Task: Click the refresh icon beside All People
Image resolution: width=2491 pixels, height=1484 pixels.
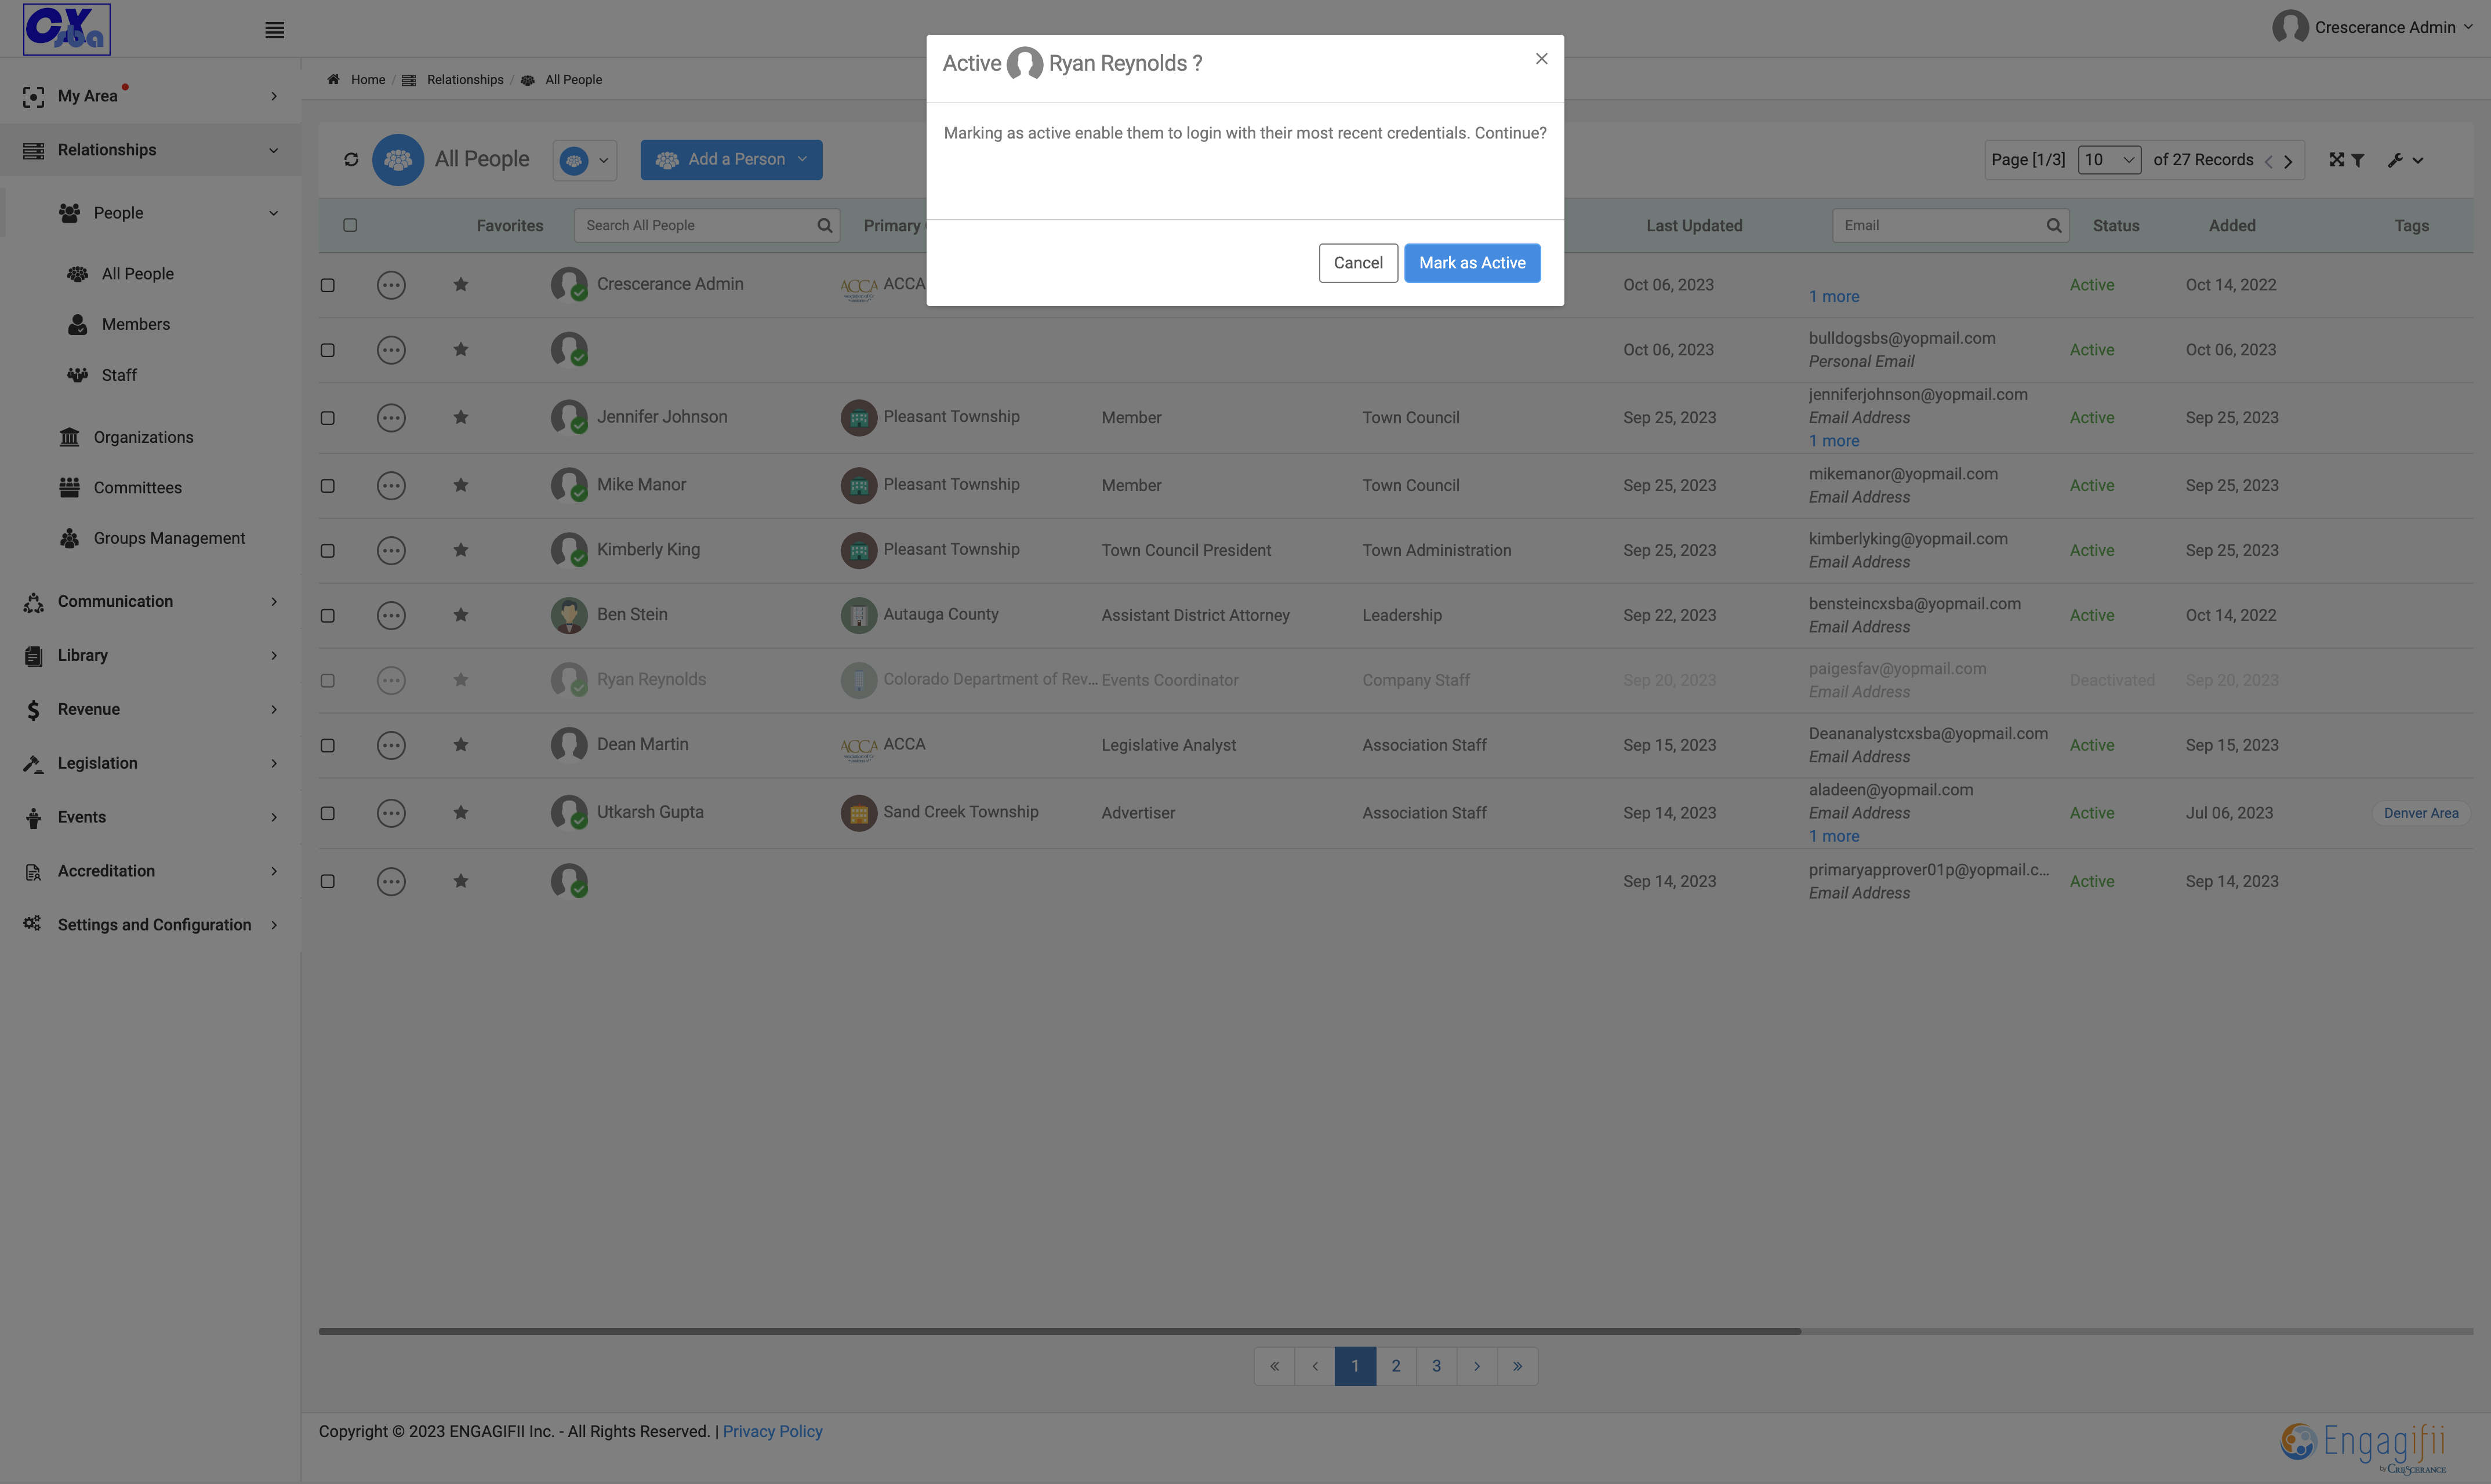Action: point(351,160)
